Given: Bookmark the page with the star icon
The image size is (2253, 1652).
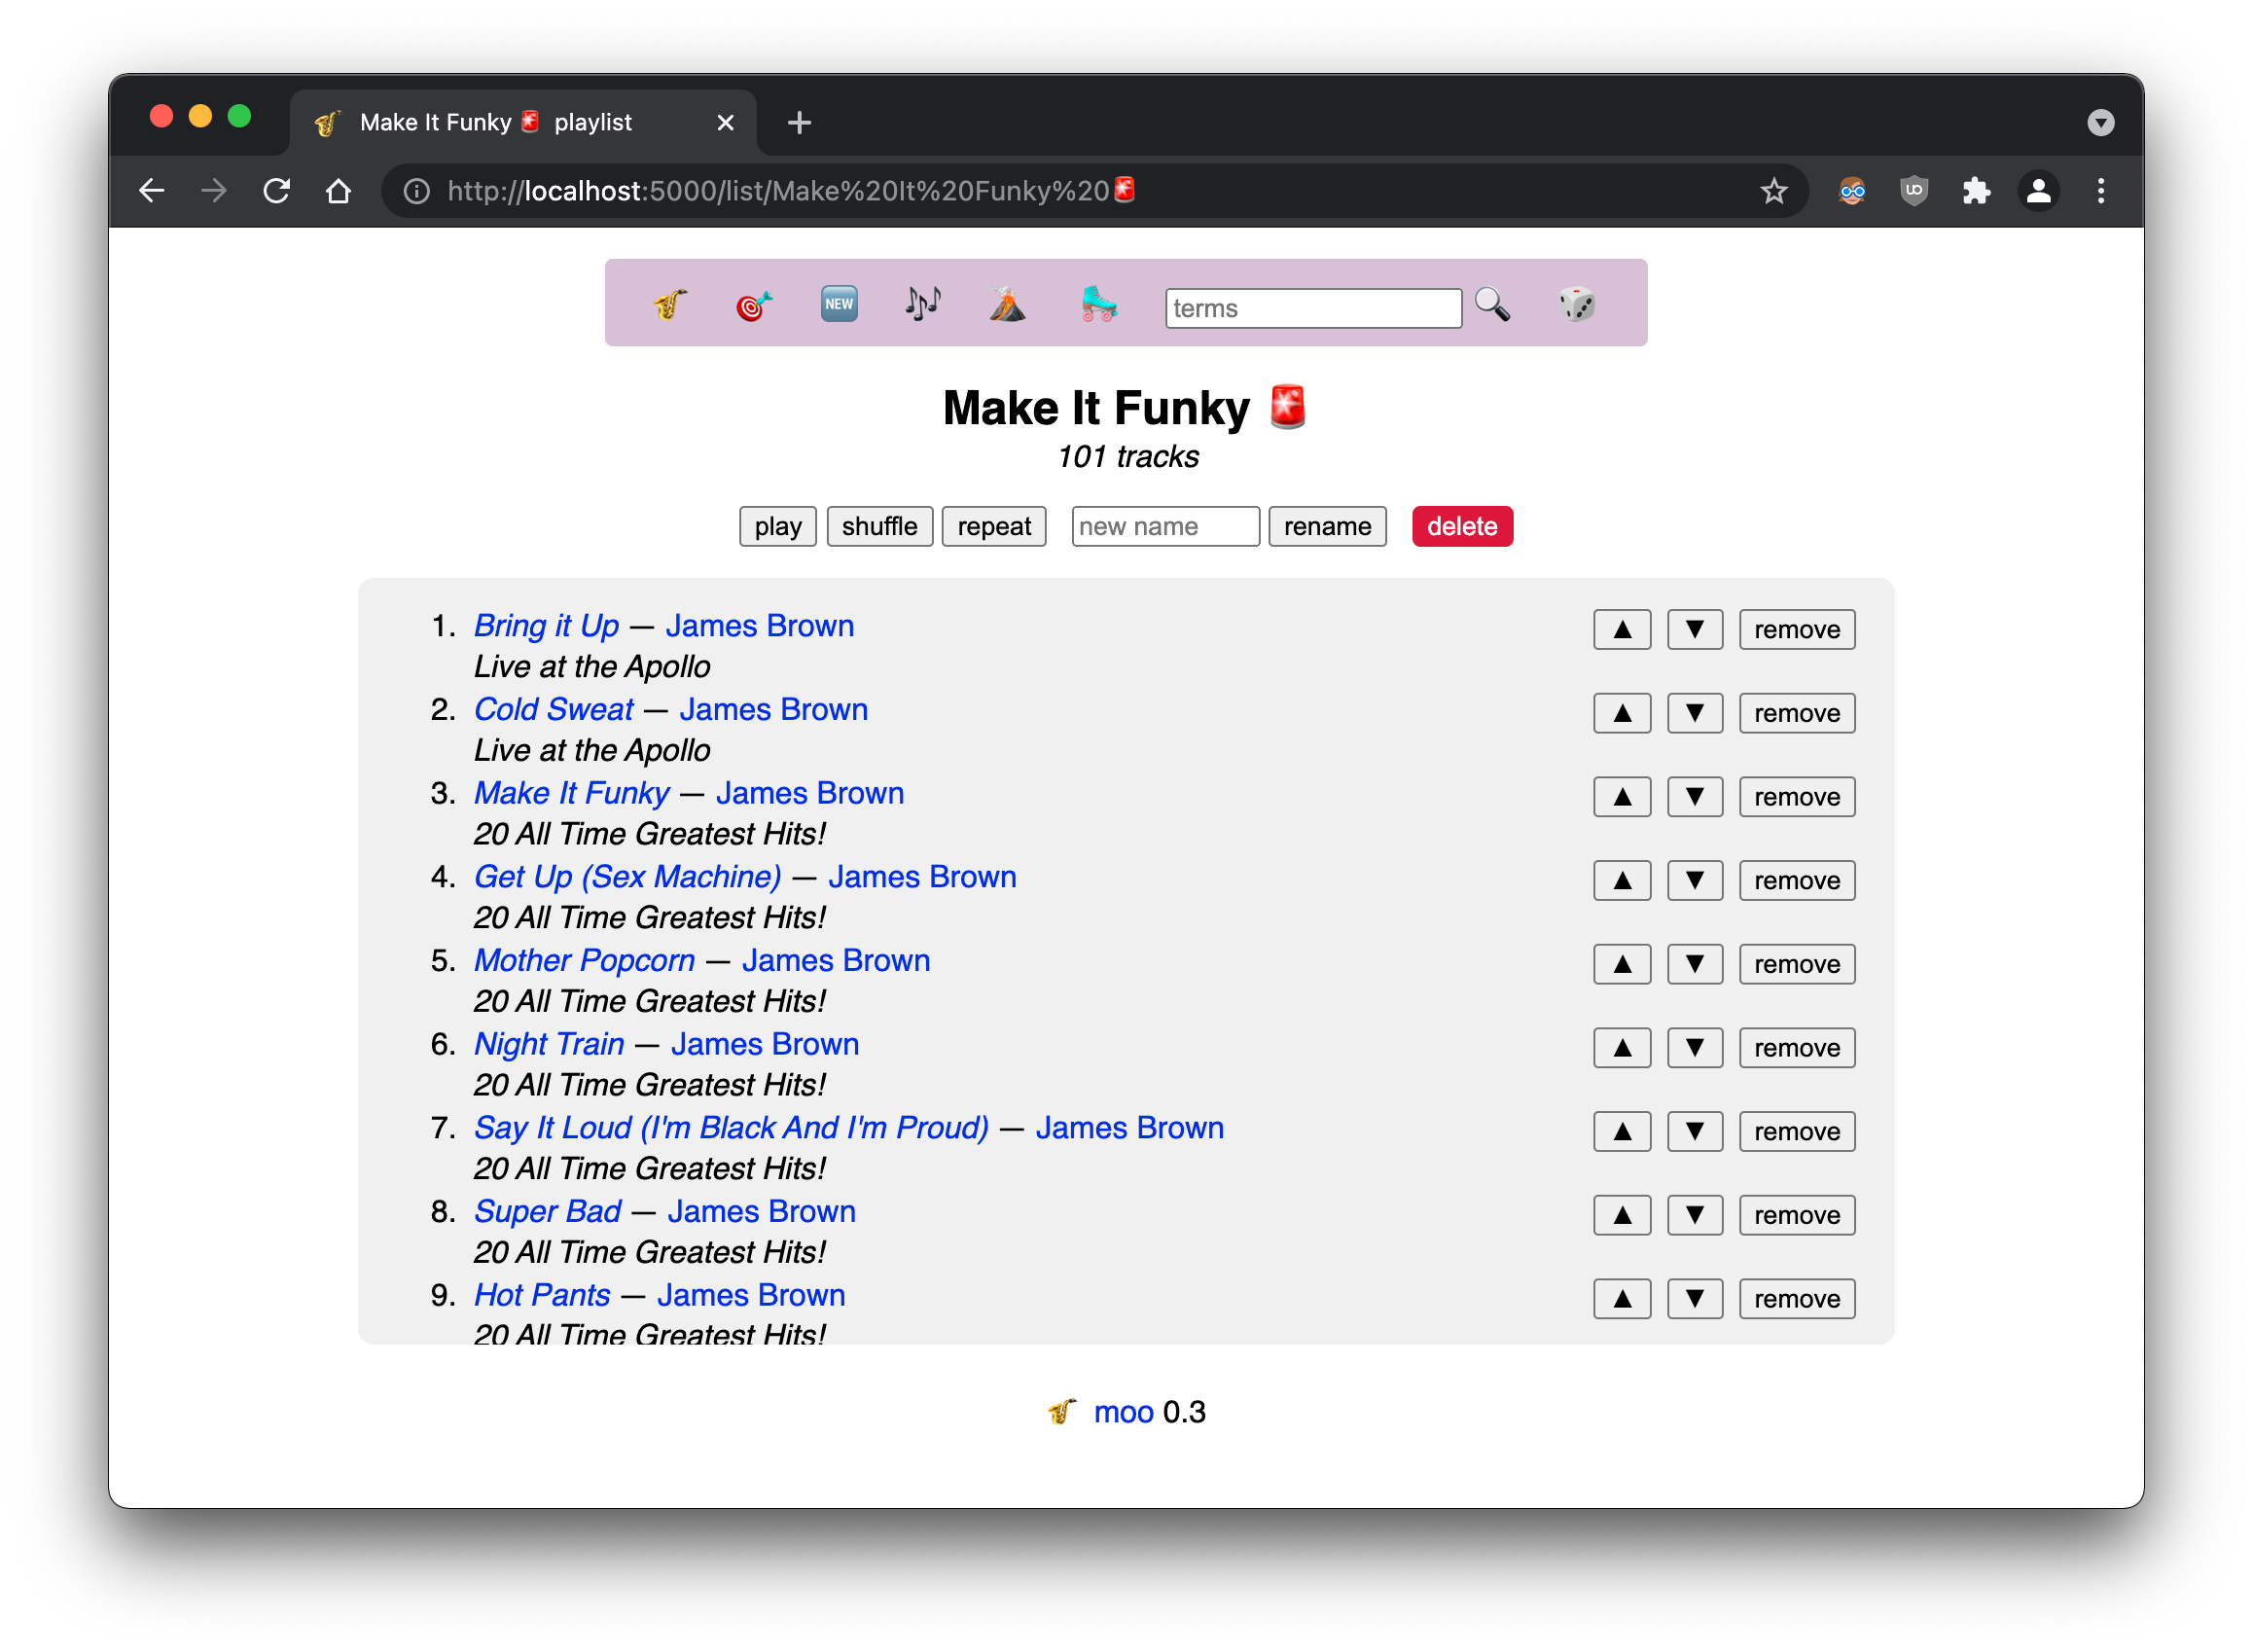Looking at the screenshot, I should [1773, 191].
